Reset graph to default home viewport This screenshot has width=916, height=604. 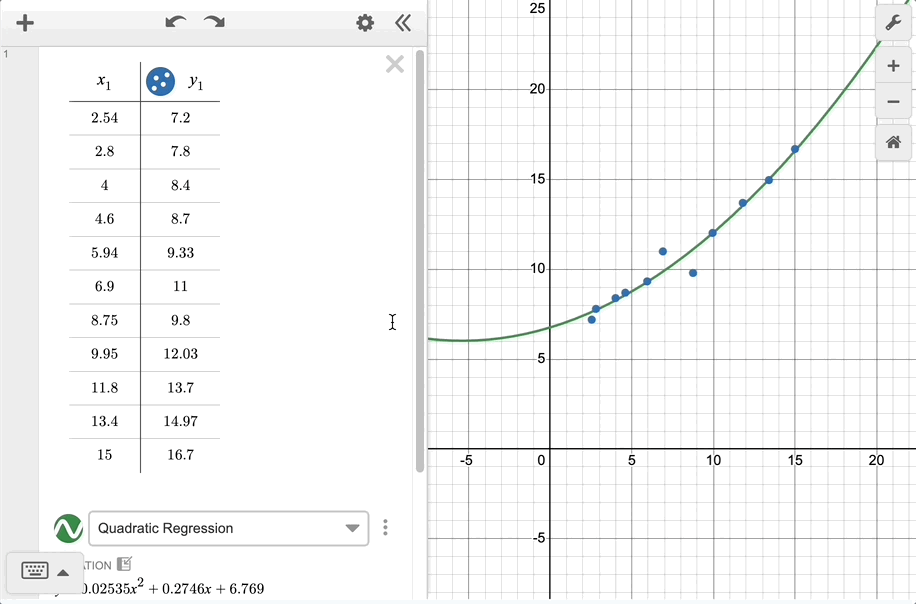coord(893,143)
